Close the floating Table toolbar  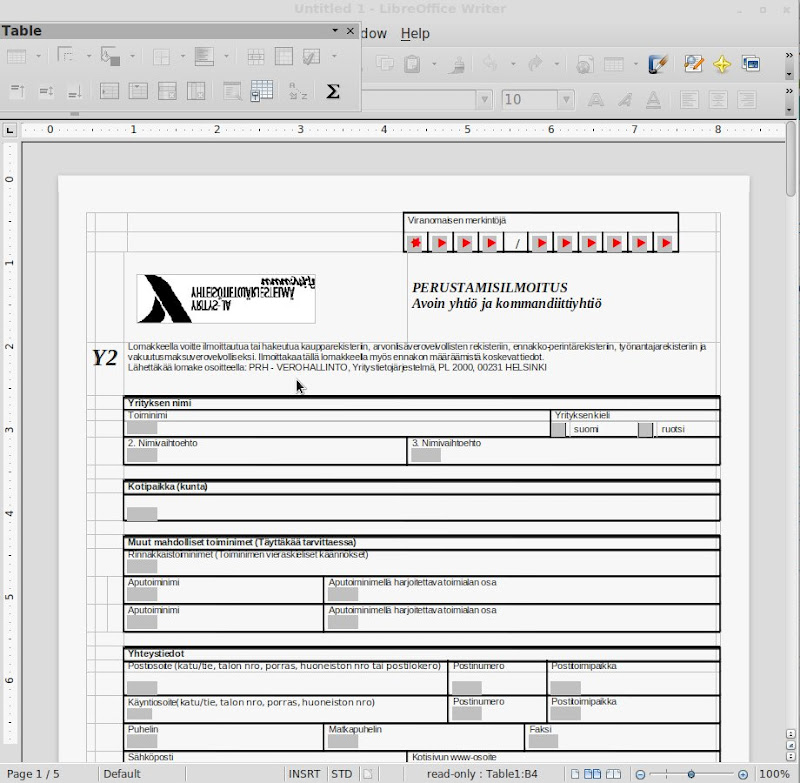click(350, 31)
